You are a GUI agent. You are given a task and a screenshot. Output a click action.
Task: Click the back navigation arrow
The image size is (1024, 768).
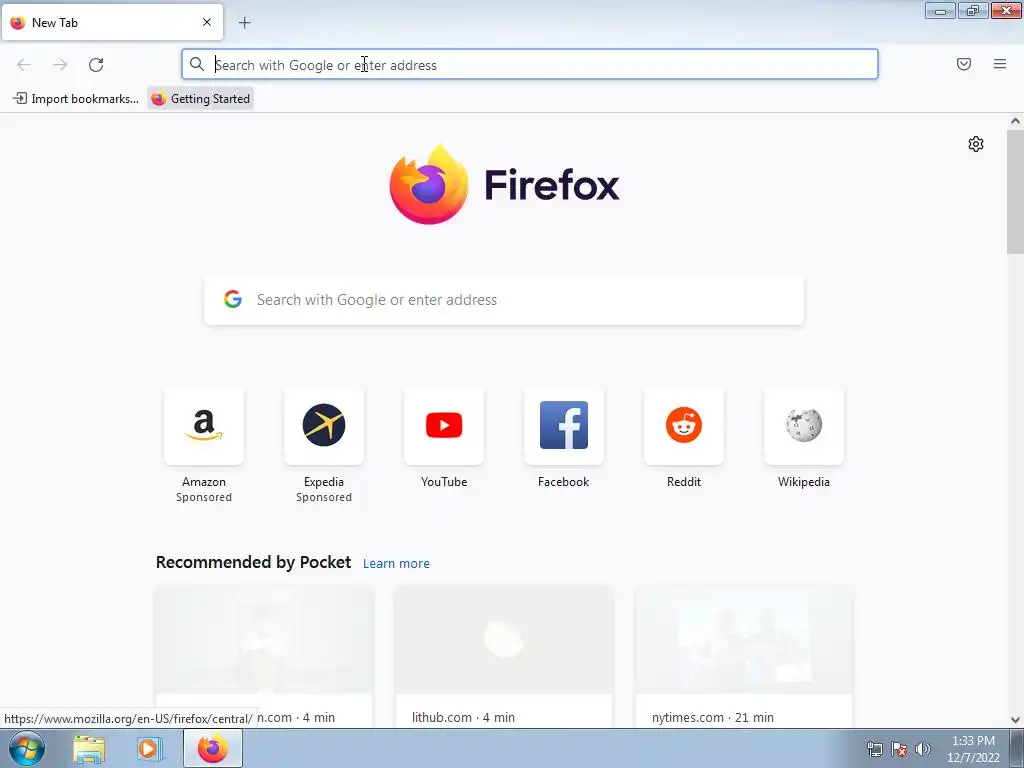coord(24,65)
